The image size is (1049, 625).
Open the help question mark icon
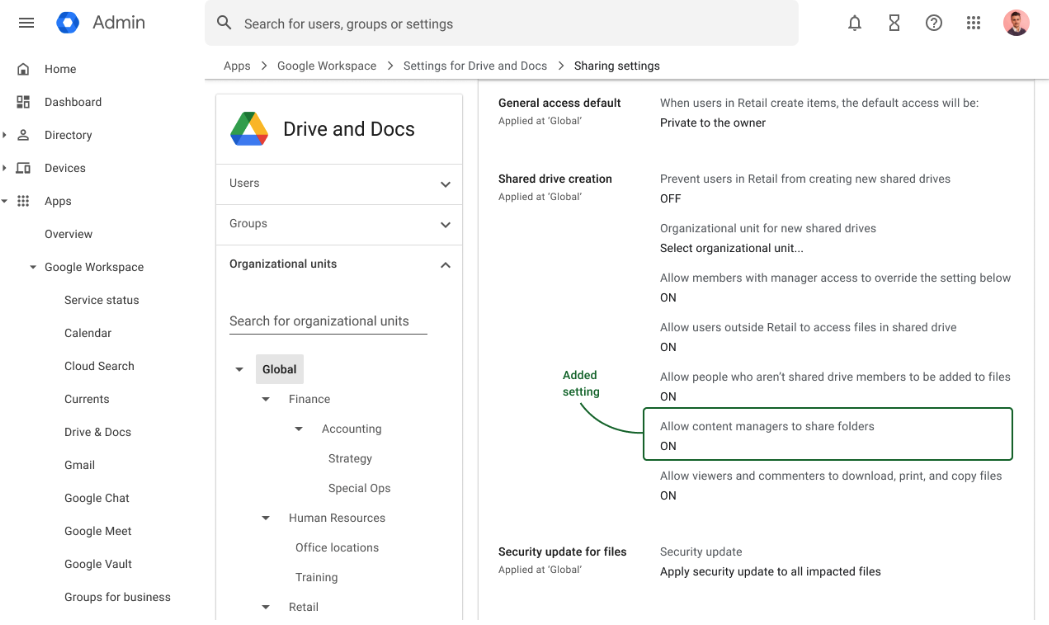point(933,23)
